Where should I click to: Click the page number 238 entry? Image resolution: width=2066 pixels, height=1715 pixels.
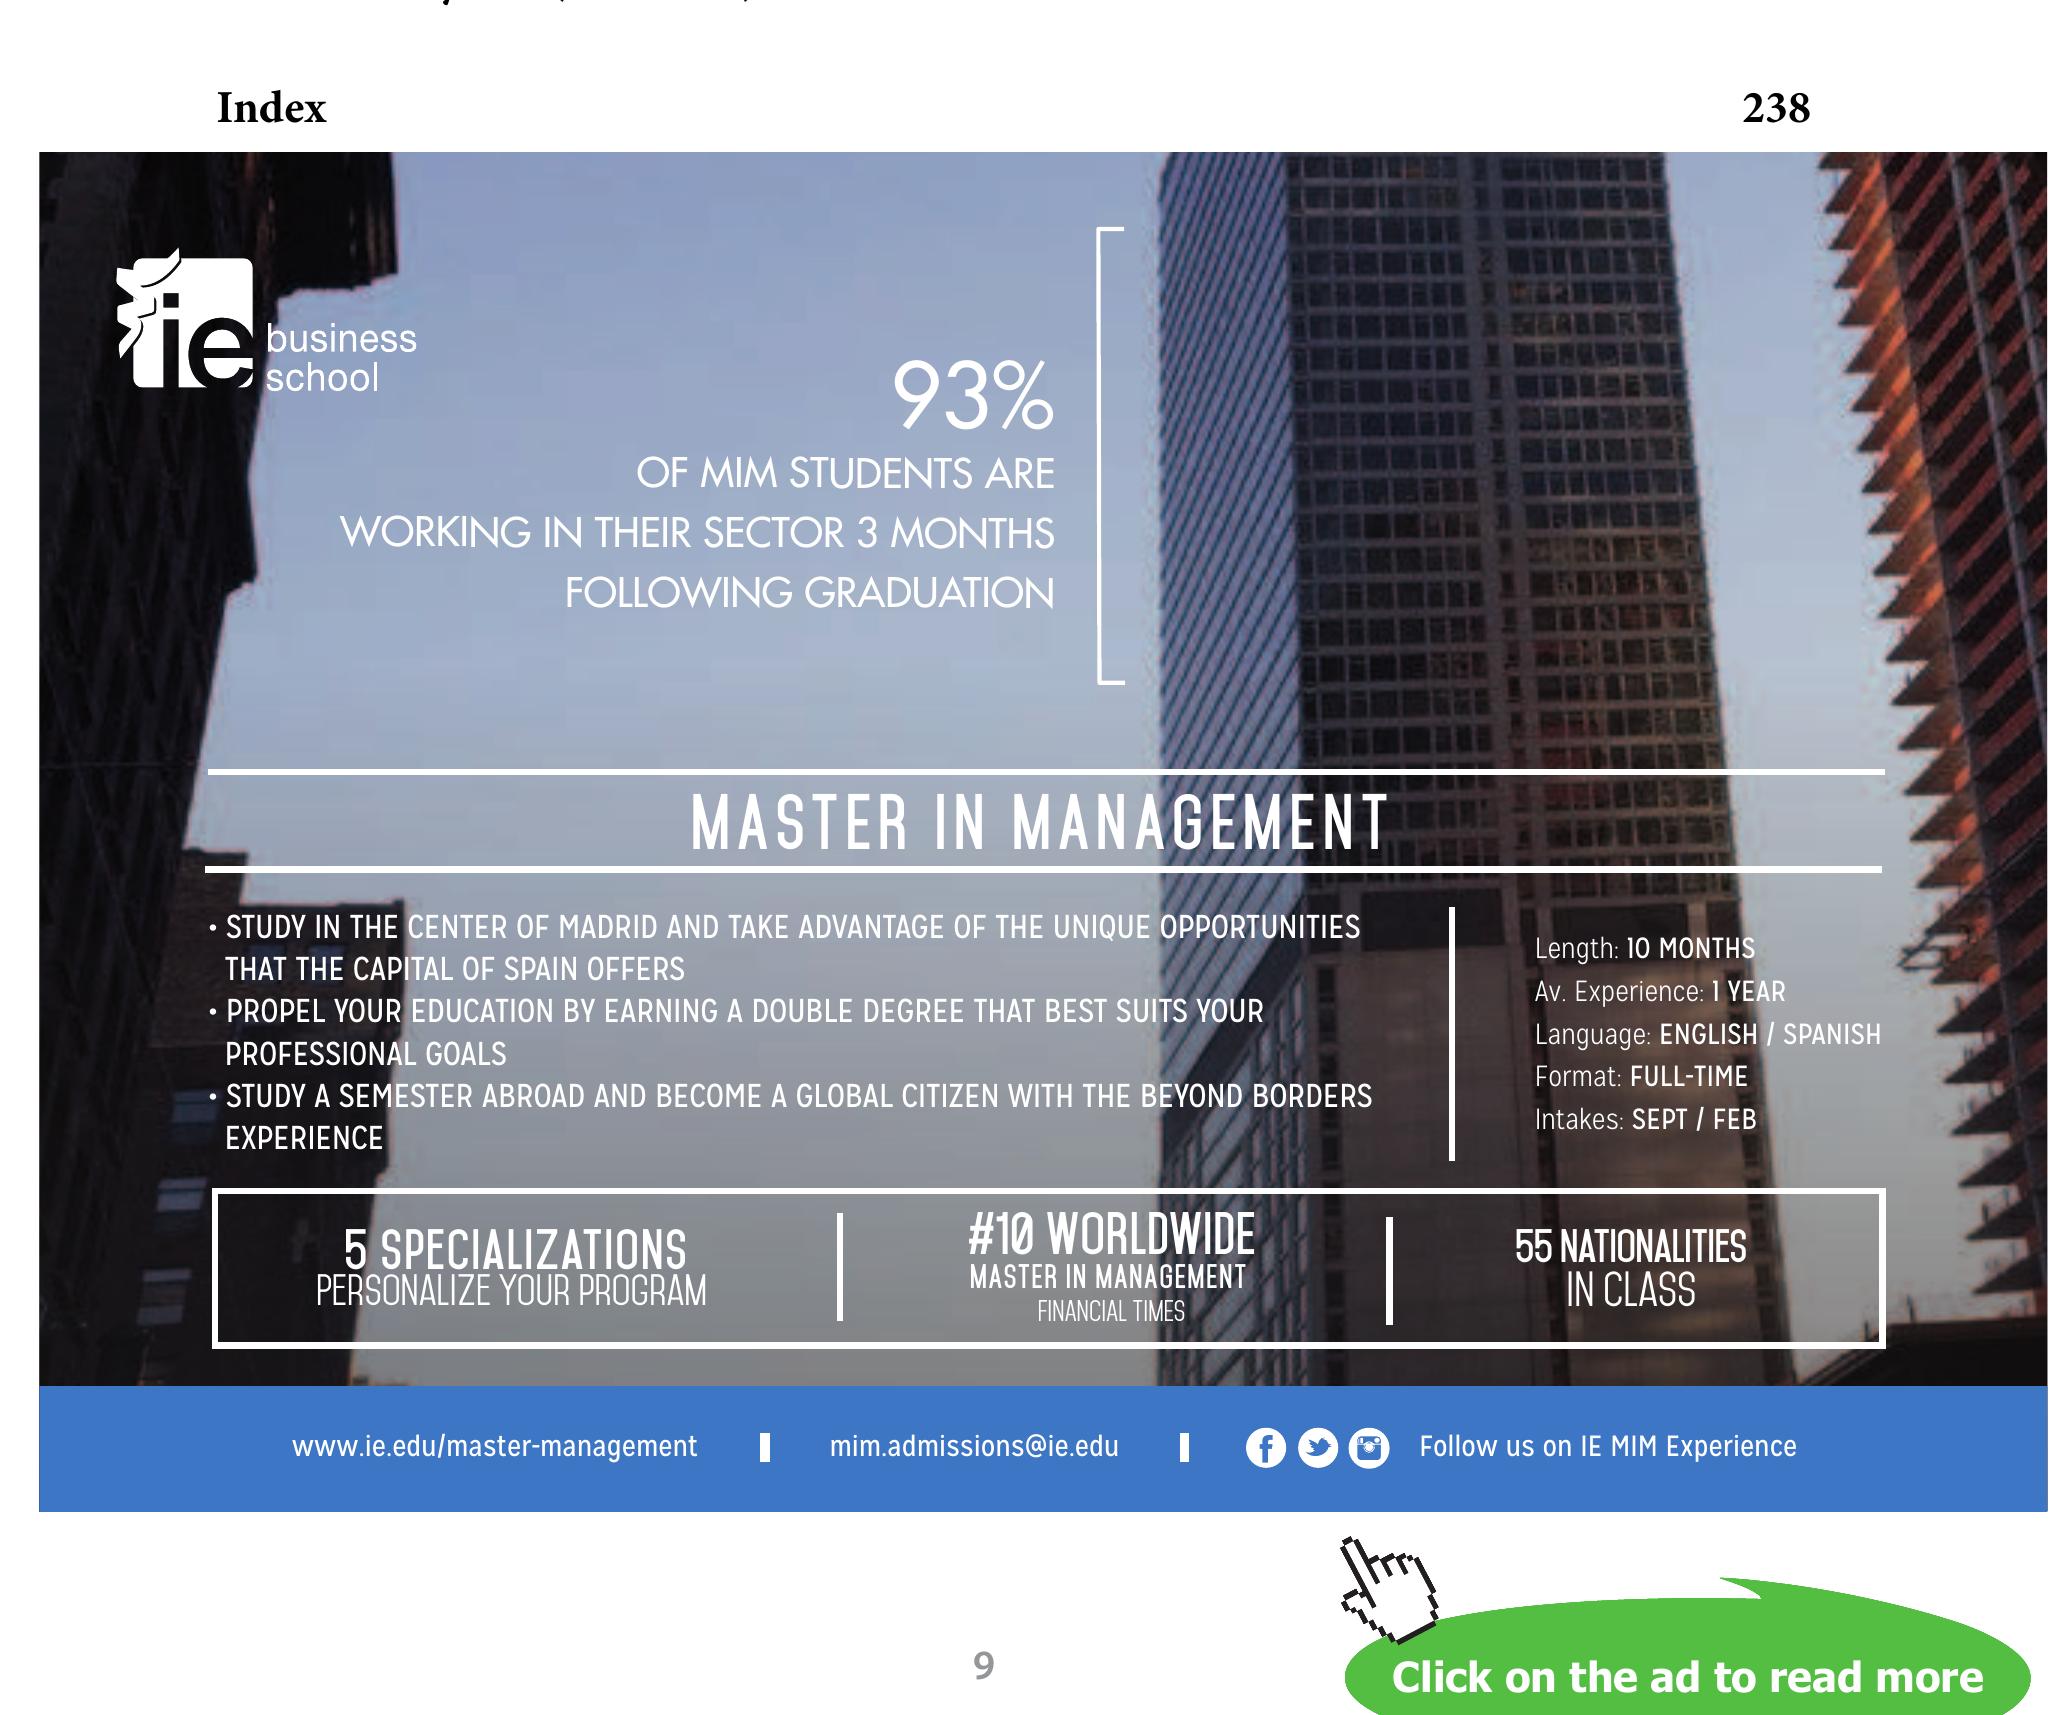pos(1775,108)
